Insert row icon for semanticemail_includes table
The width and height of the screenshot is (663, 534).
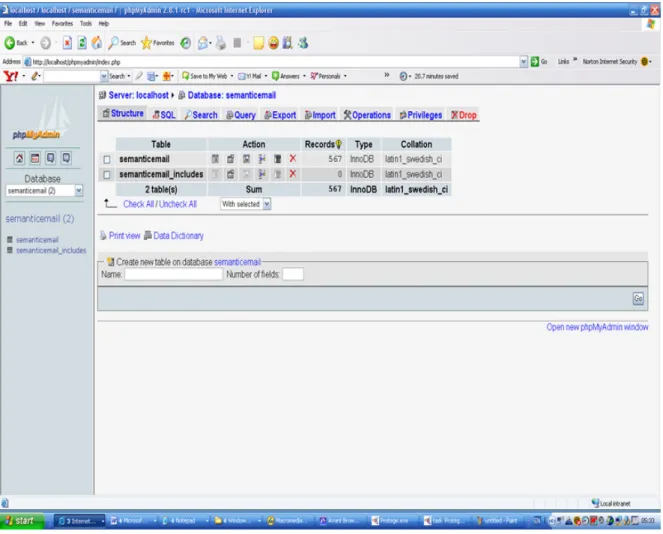[262, 175]
